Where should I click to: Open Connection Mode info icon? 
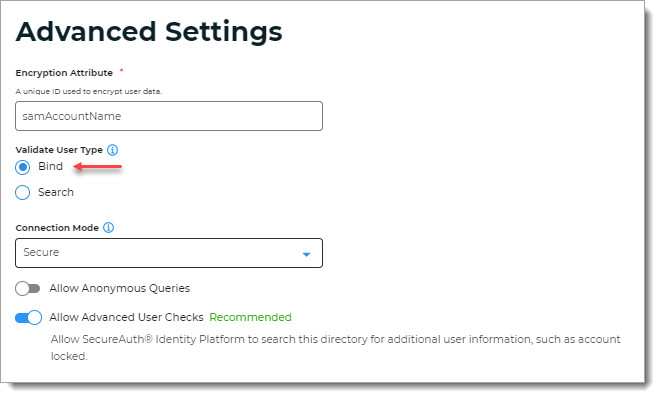click(x=109, y=228)
